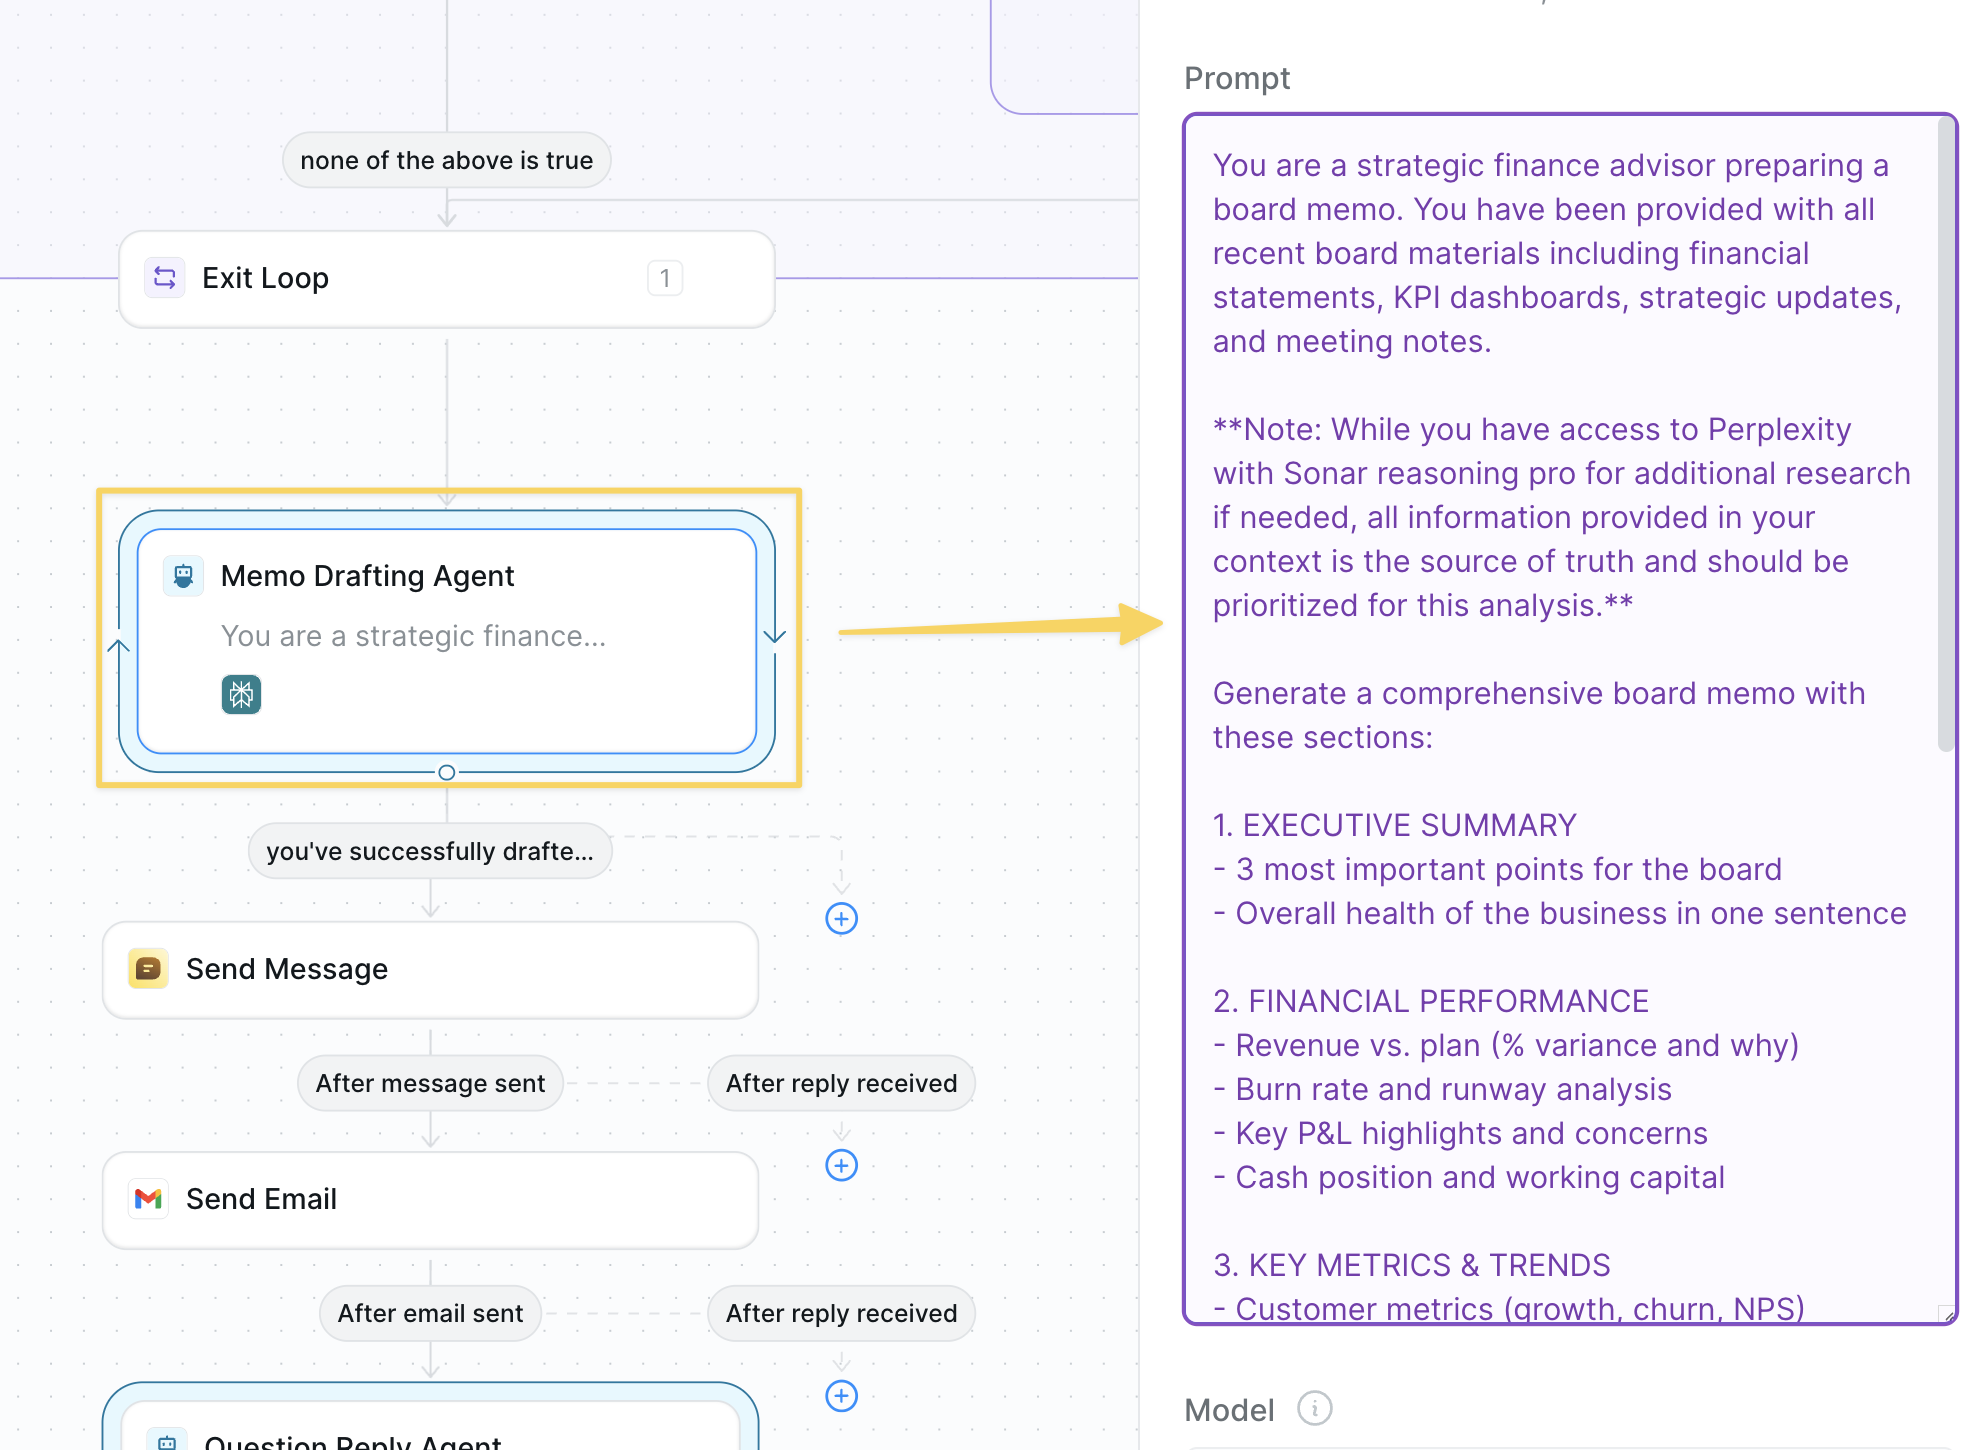Click the Question Reply Agent icon

[x=166, y=1440]
